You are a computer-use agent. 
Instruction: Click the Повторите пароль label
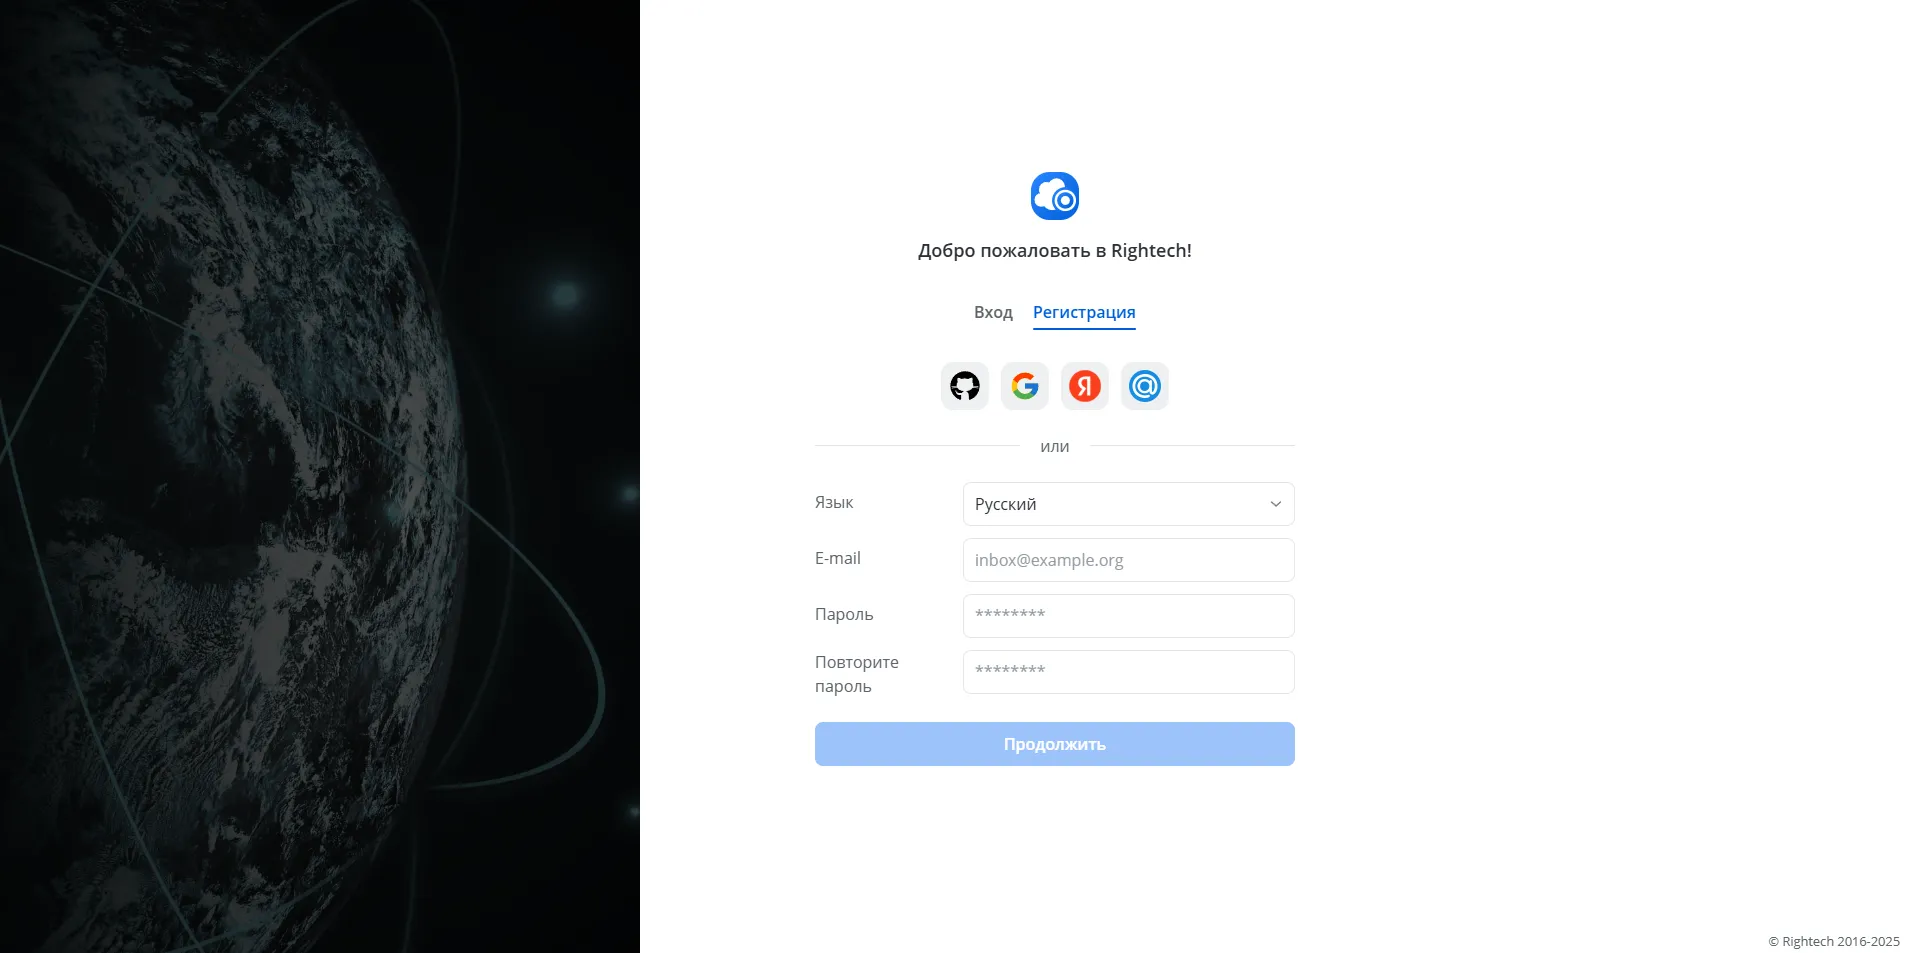[857, 674]
